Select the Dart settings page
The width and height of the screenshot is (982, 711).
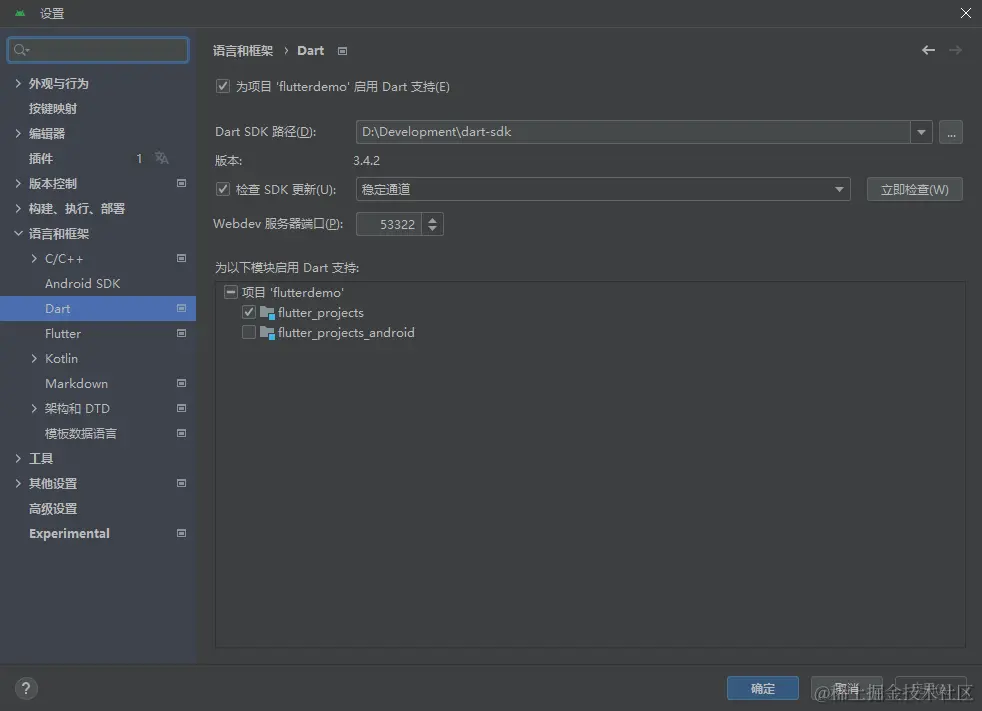pyautogui.click(x=98, y=308)
